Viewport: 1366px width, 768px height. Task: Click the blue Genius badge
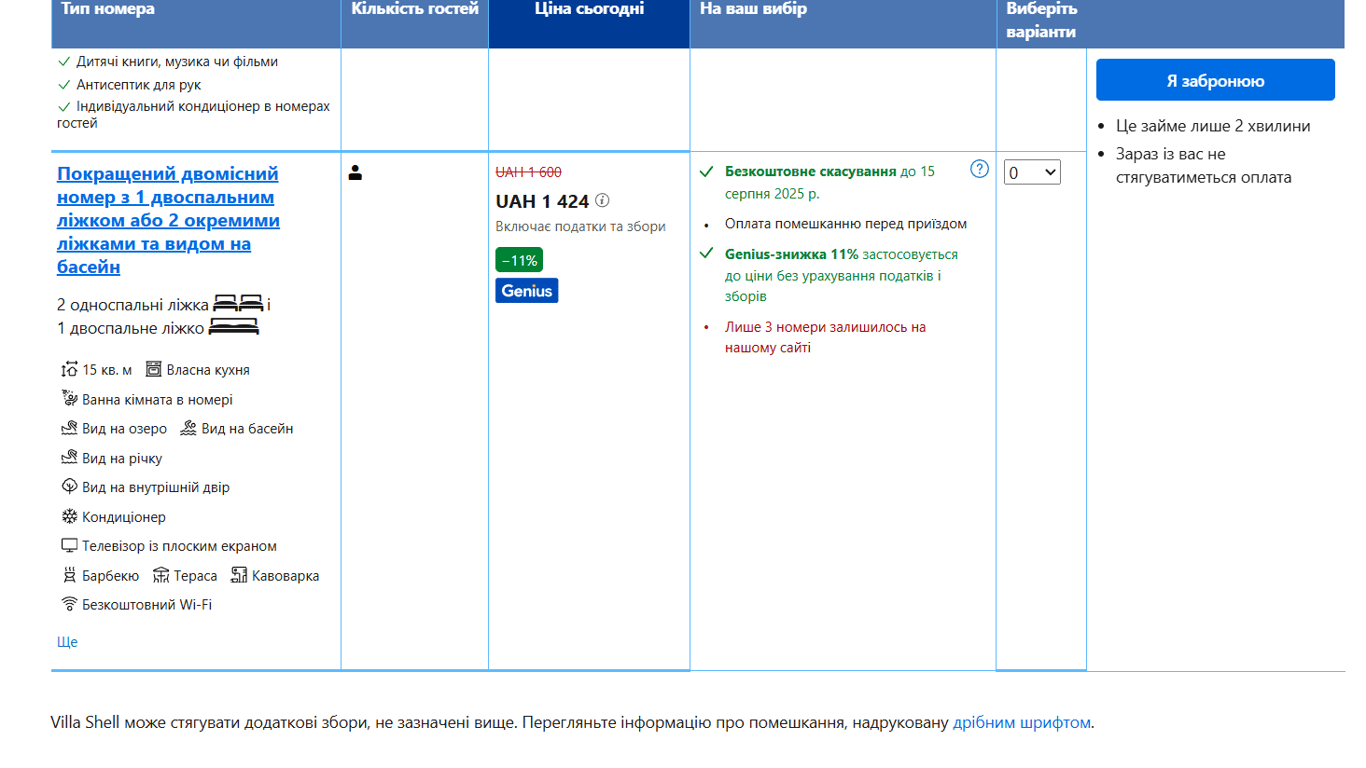tap(527, 291)
